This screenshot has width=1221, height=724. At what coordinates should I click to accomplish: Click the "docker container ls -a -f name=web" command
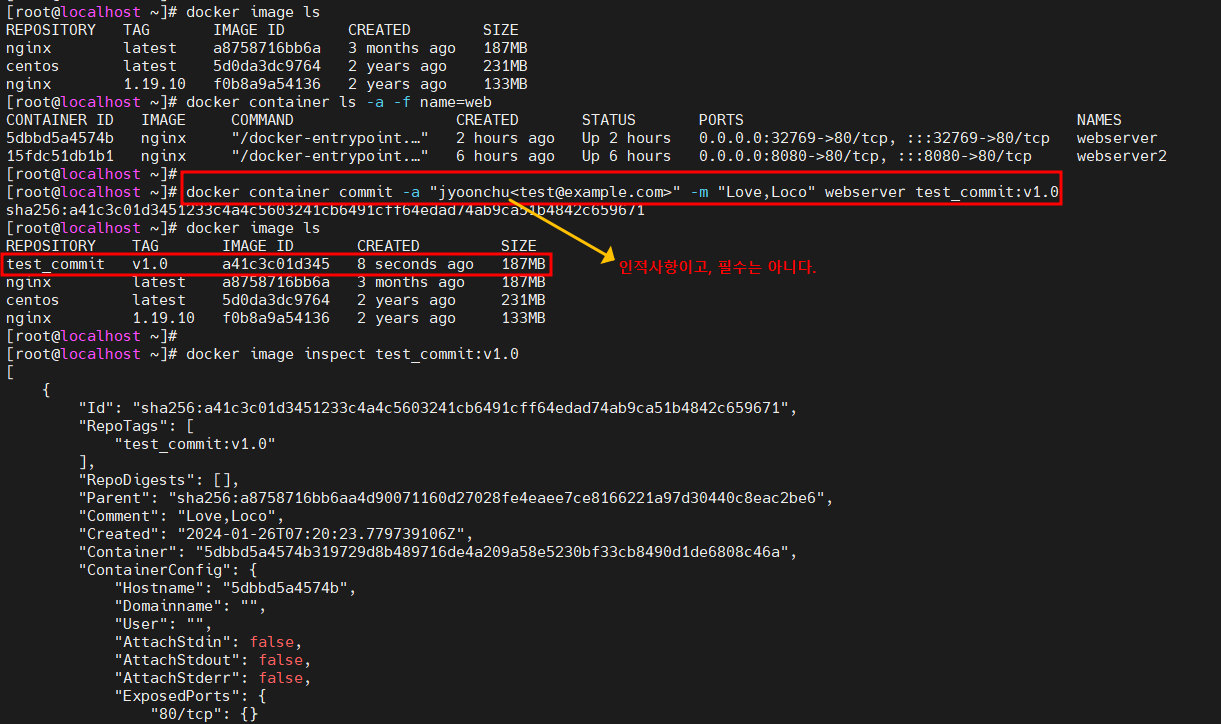(339, 102)
